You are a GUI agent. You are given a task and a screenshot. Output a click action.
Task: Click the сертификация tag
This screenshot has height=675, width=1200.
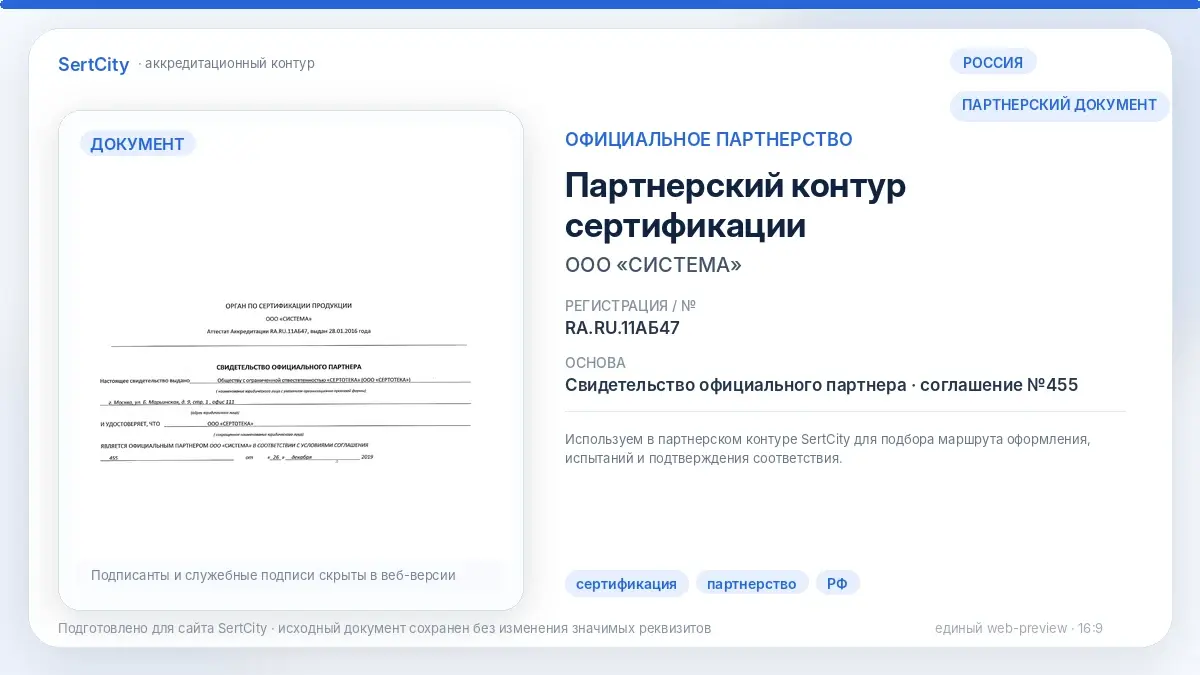626,584
